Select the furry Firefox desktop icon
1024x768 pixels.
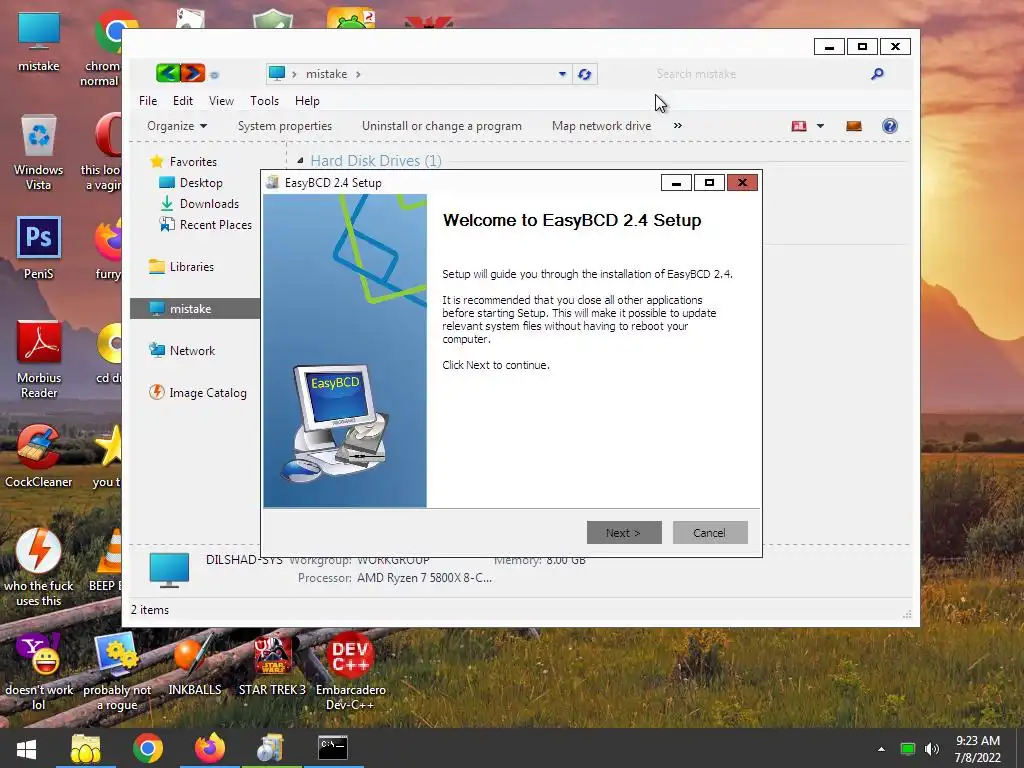tap(108, 248)
